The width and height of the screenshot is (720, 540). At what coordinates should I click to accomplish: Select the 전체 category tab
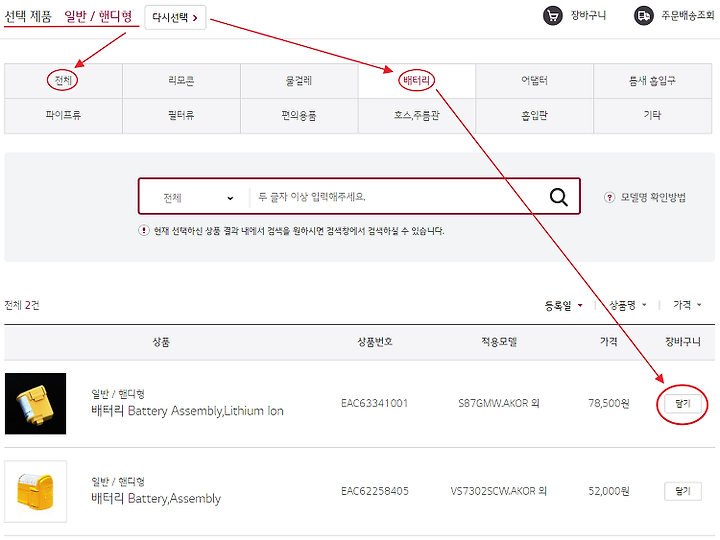click(x=63, y=81)
